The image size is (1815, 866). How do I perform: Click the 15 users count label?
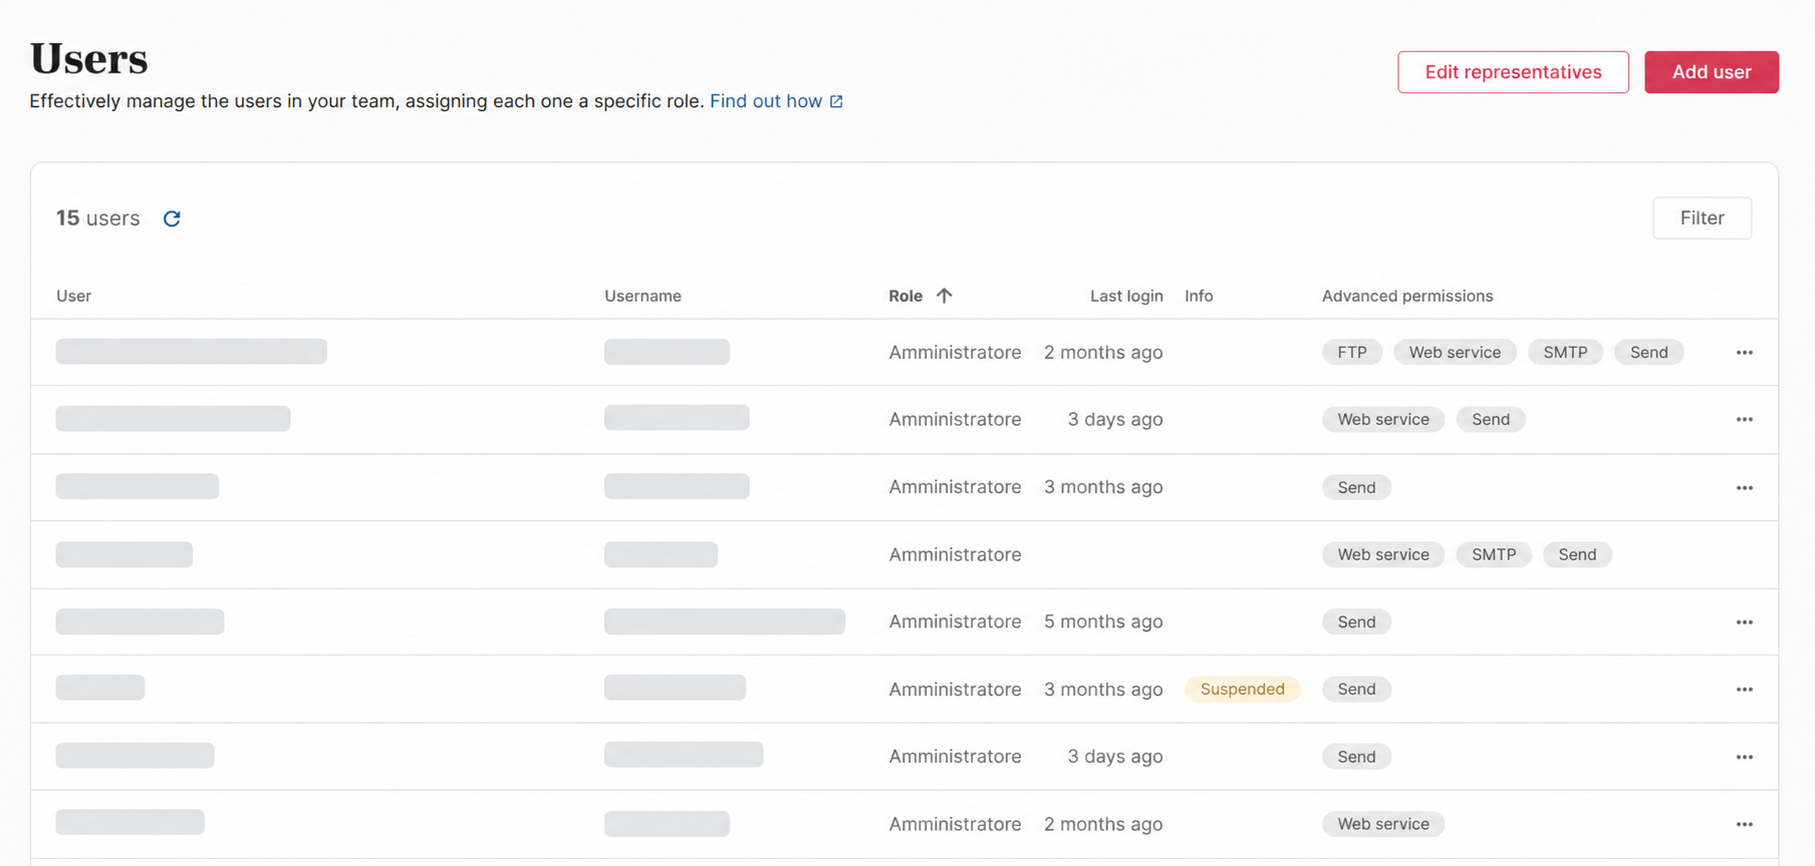click(98, 218)
